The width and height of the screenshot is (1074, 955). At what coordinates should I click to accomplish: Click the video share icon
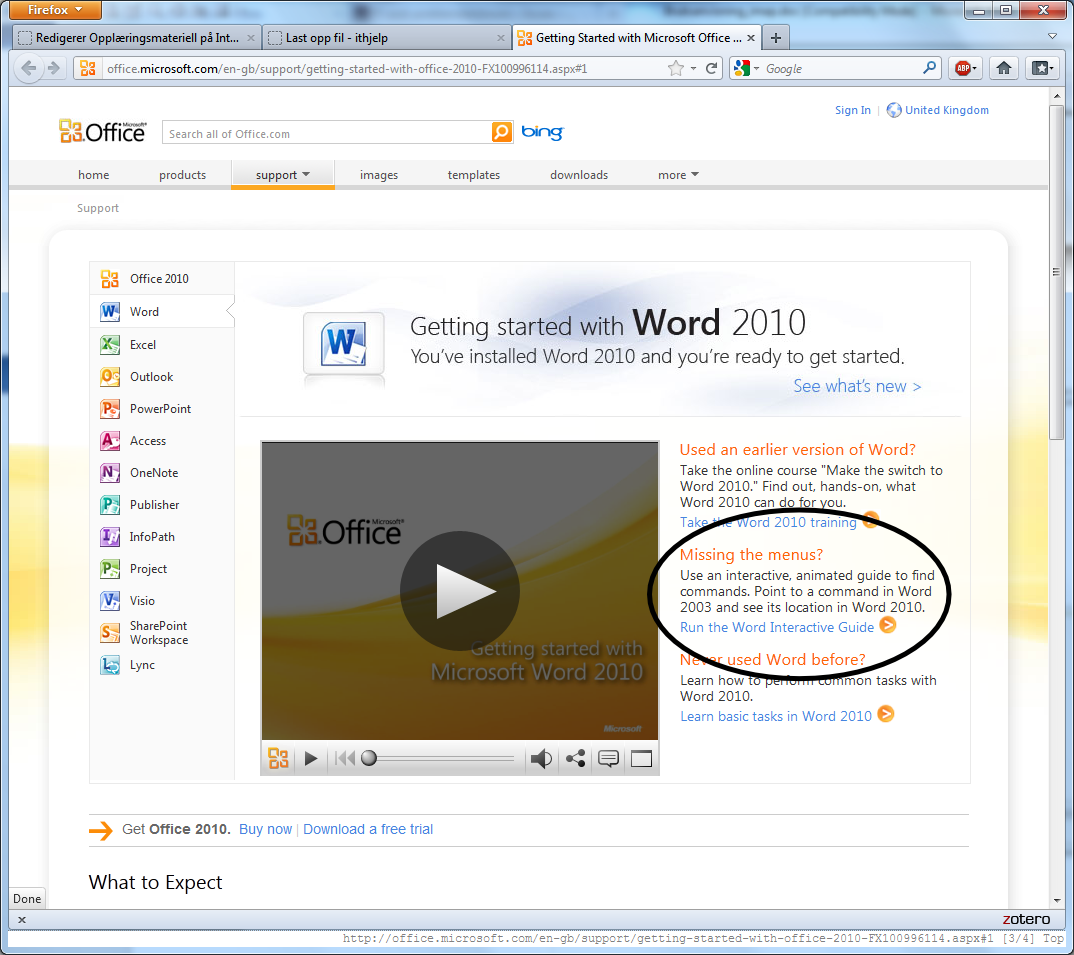tap(575, 759)
